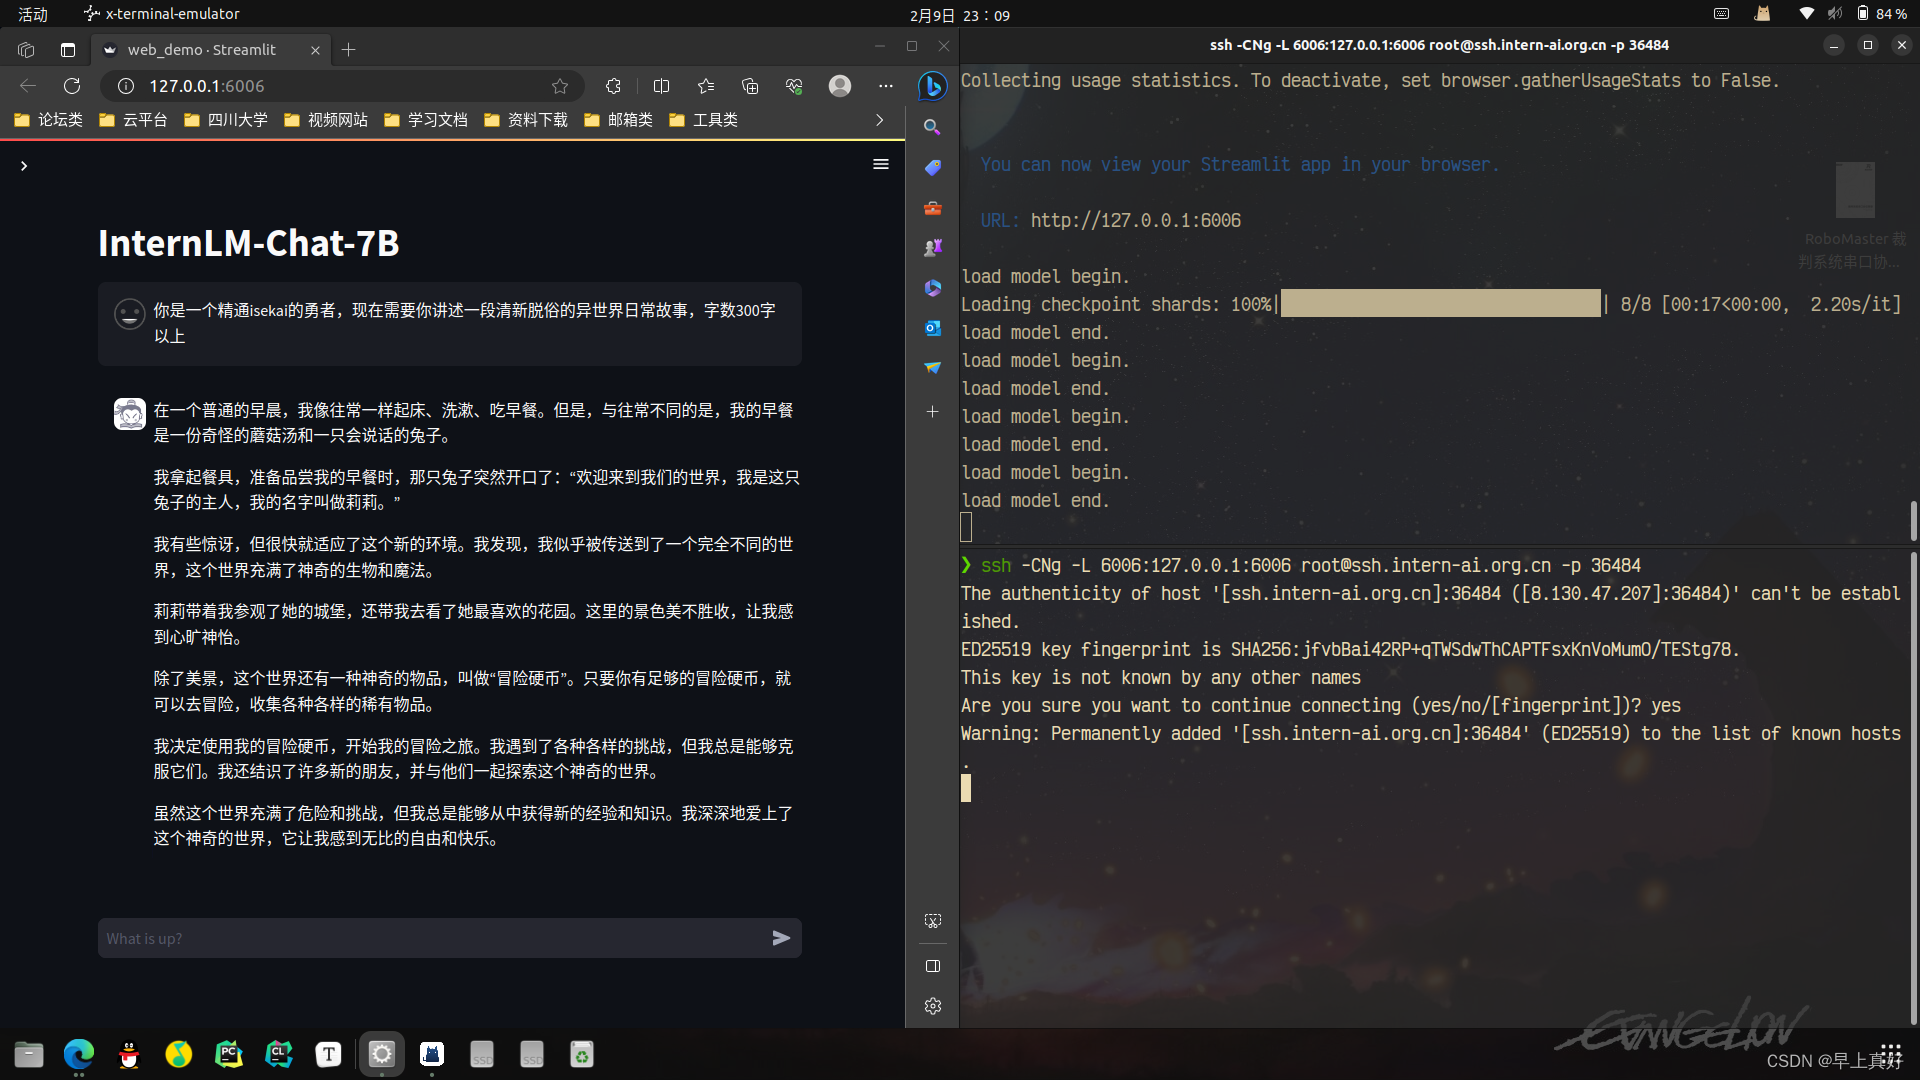Expand the Streamlit sidebar chevron
Image resolution: width=1920 pixels, height=1080 pixels.
pyautogui.click(x=24, y=166)
